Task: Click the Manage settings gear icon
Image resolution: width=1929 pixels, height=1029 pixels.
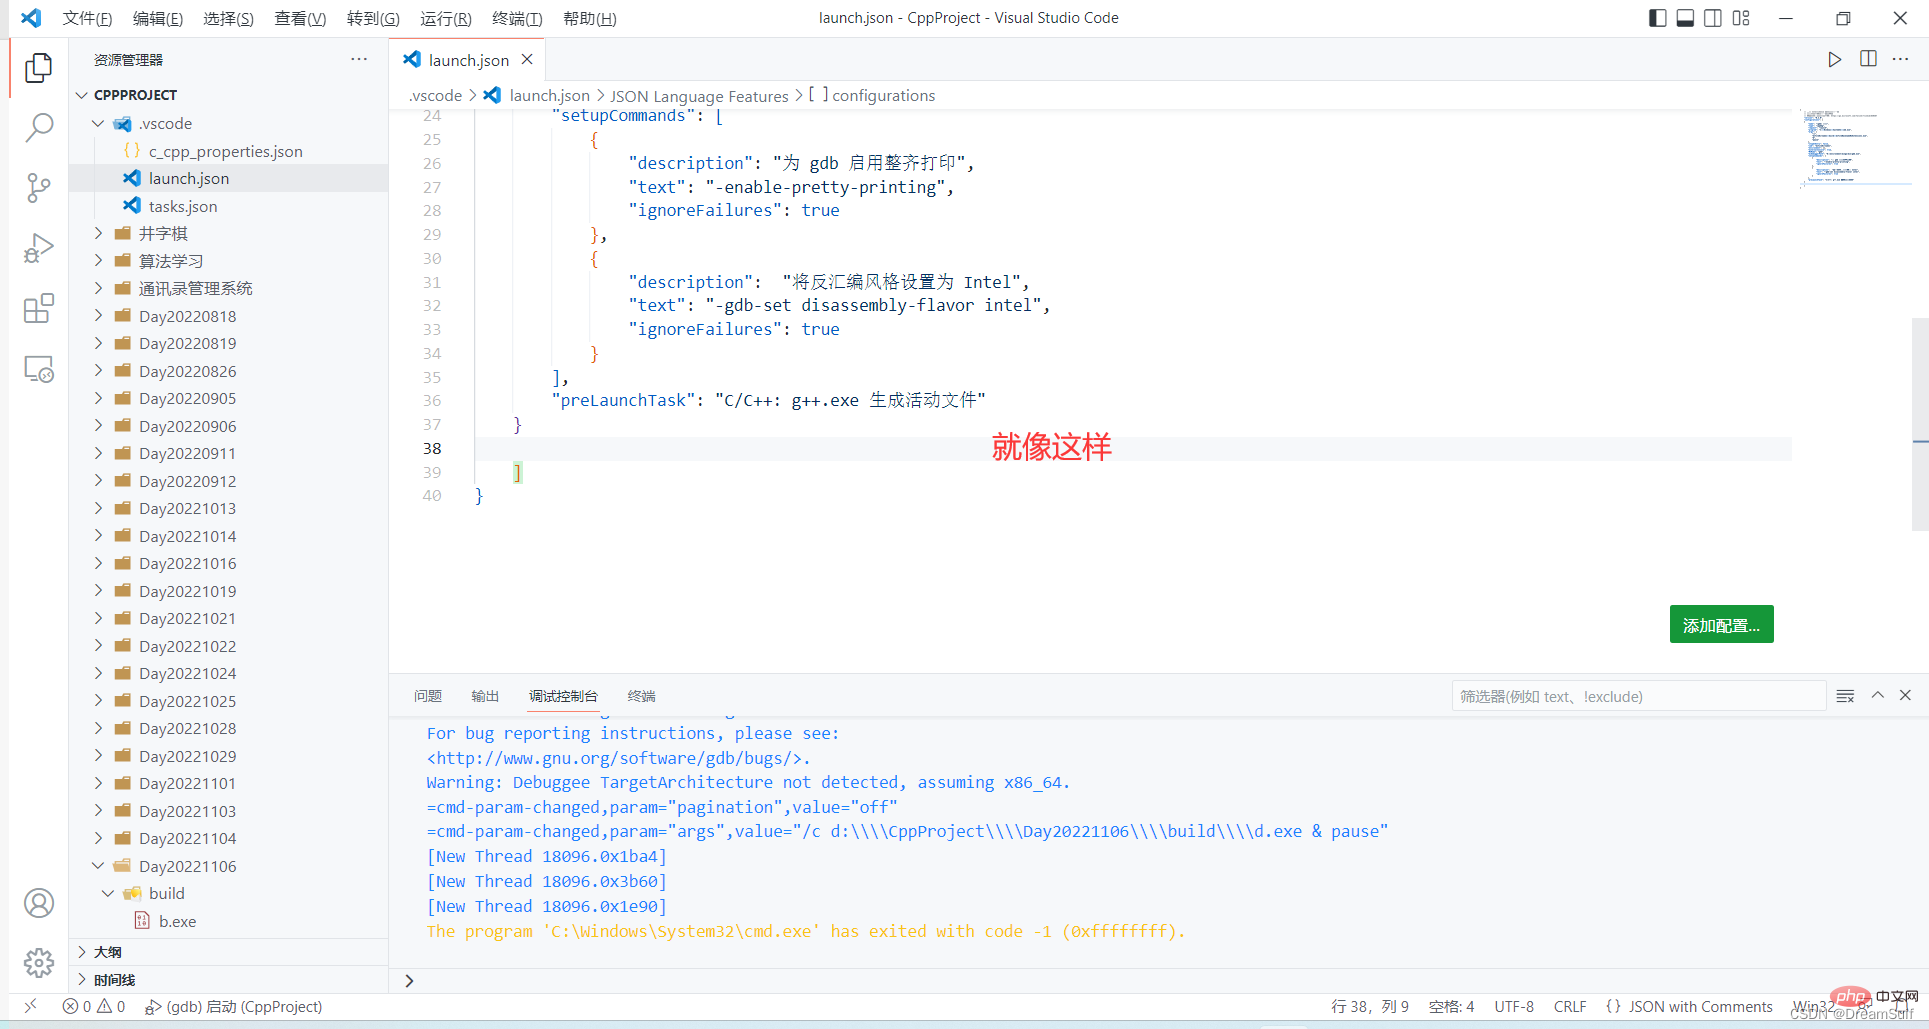Action: (x=39, y=963)
